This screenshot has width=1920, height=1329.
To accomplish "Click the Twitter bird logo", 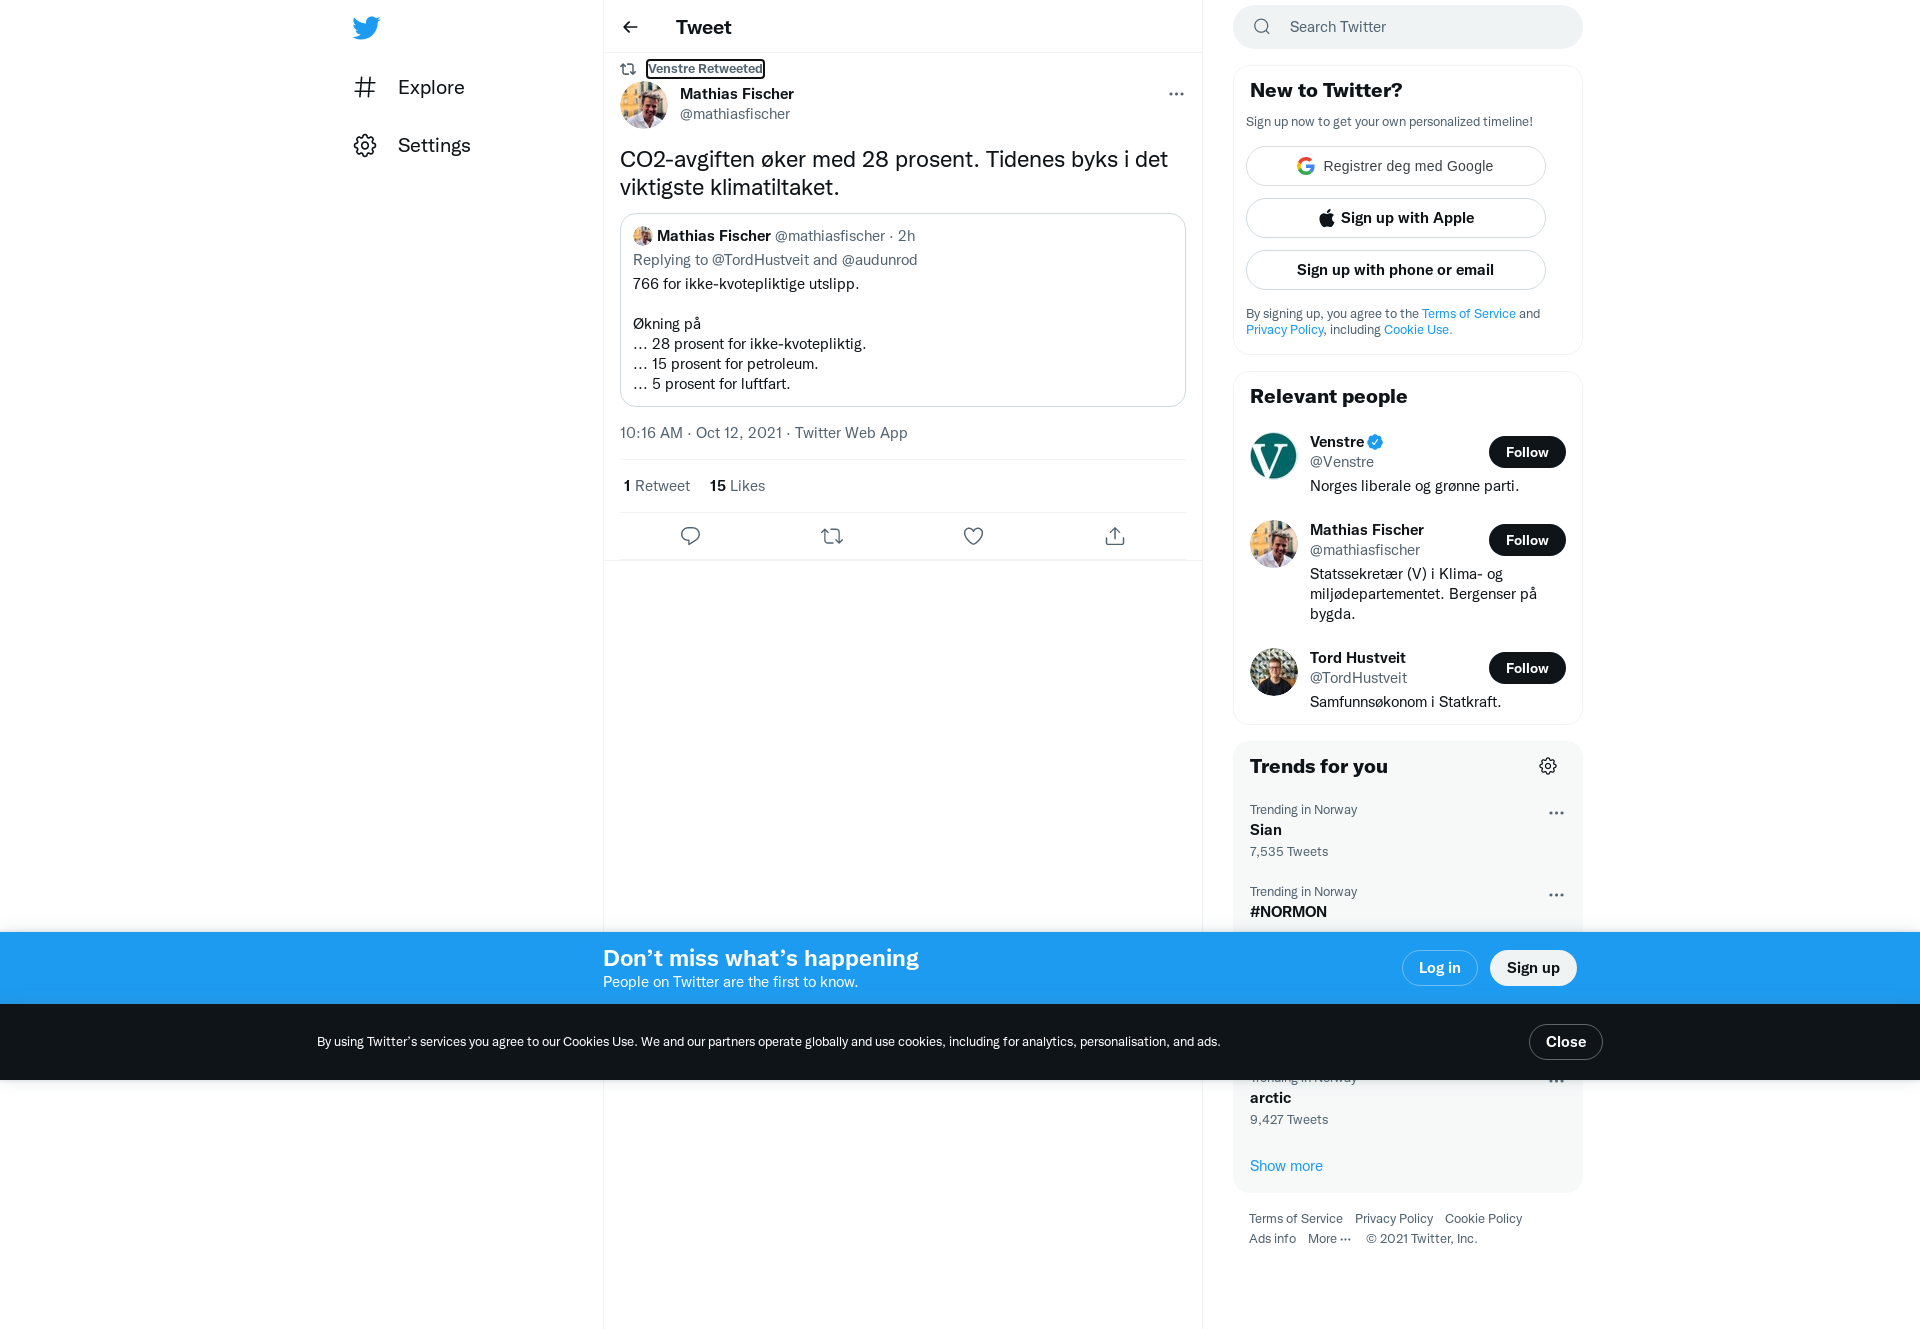I will (366, 27).
